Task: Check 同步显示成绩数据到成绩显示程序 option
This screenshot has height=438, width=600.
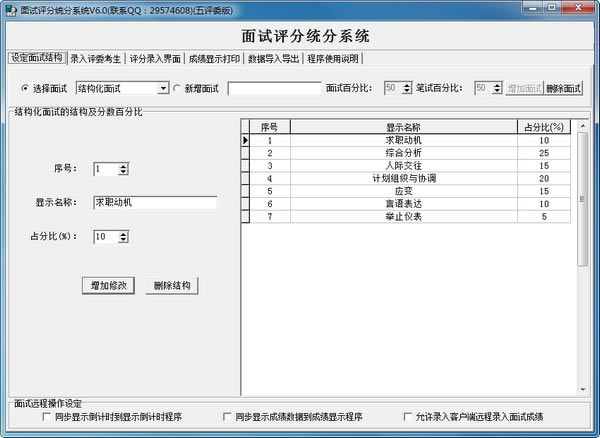Action: pos(226,417)
